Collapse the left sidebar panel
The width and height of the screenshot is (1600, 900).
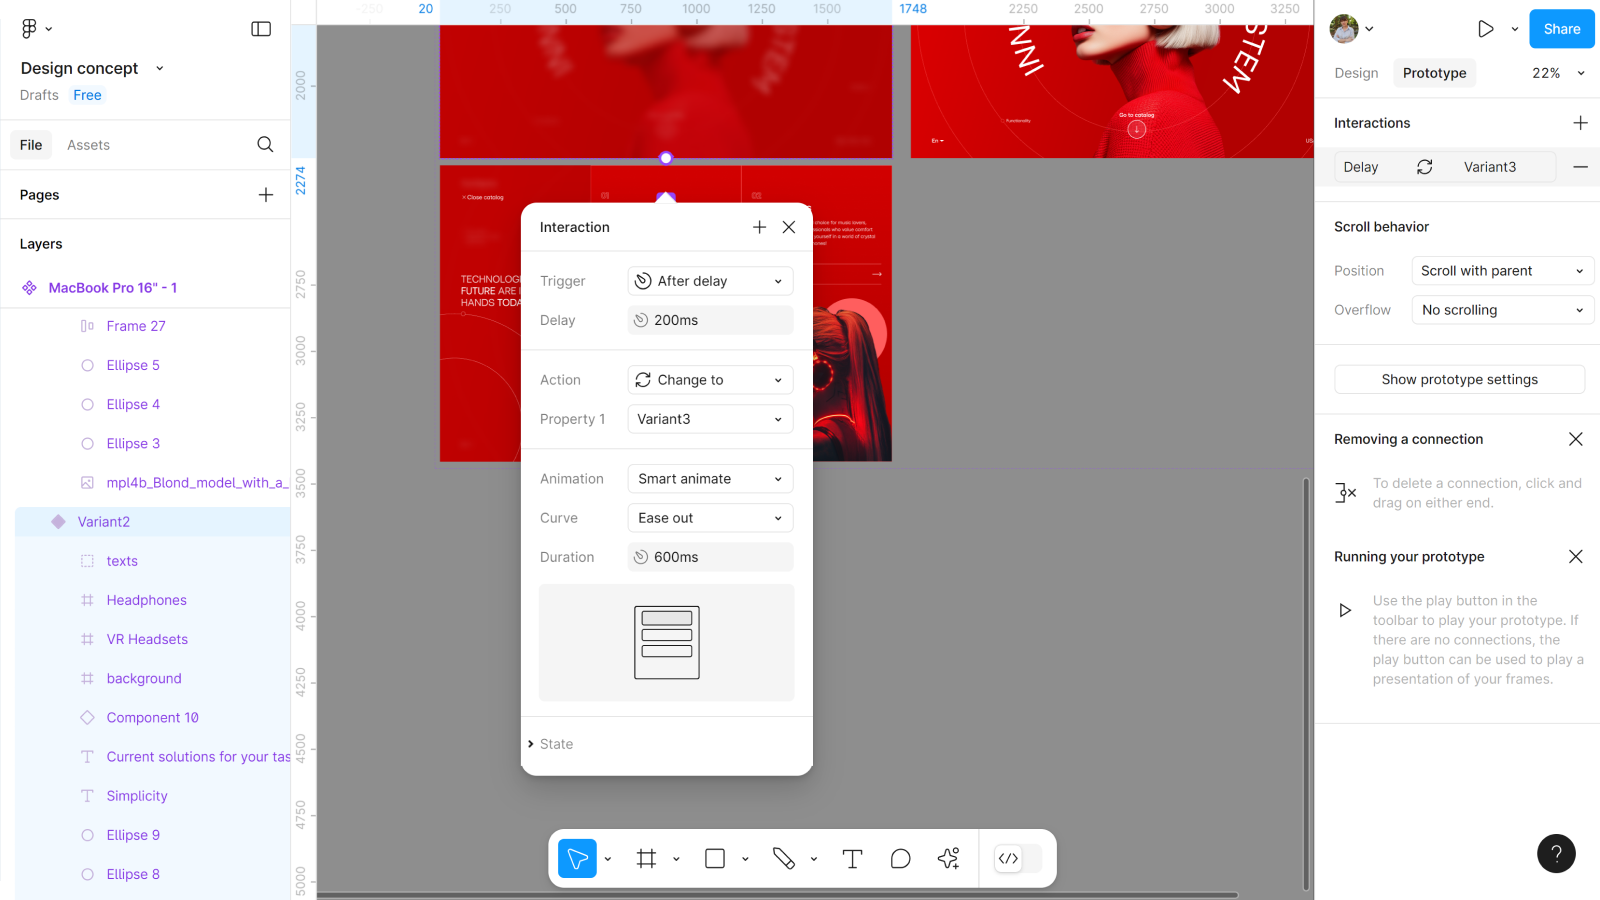(261, 29)
